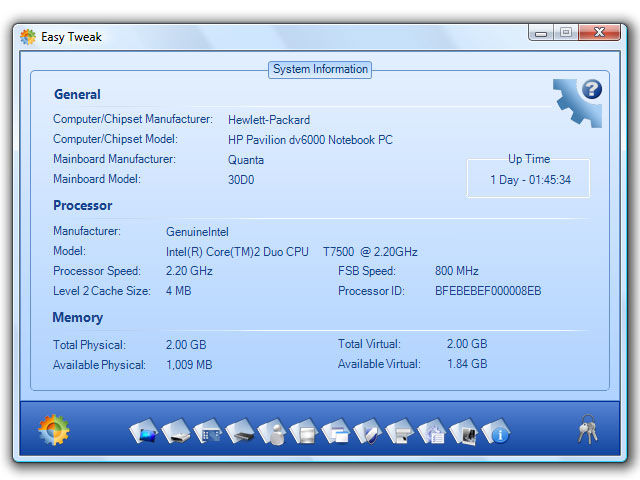Open the network device tweaks folder icon
The width and height of the screenshot is (640, 480).
[x=240, y=431]
